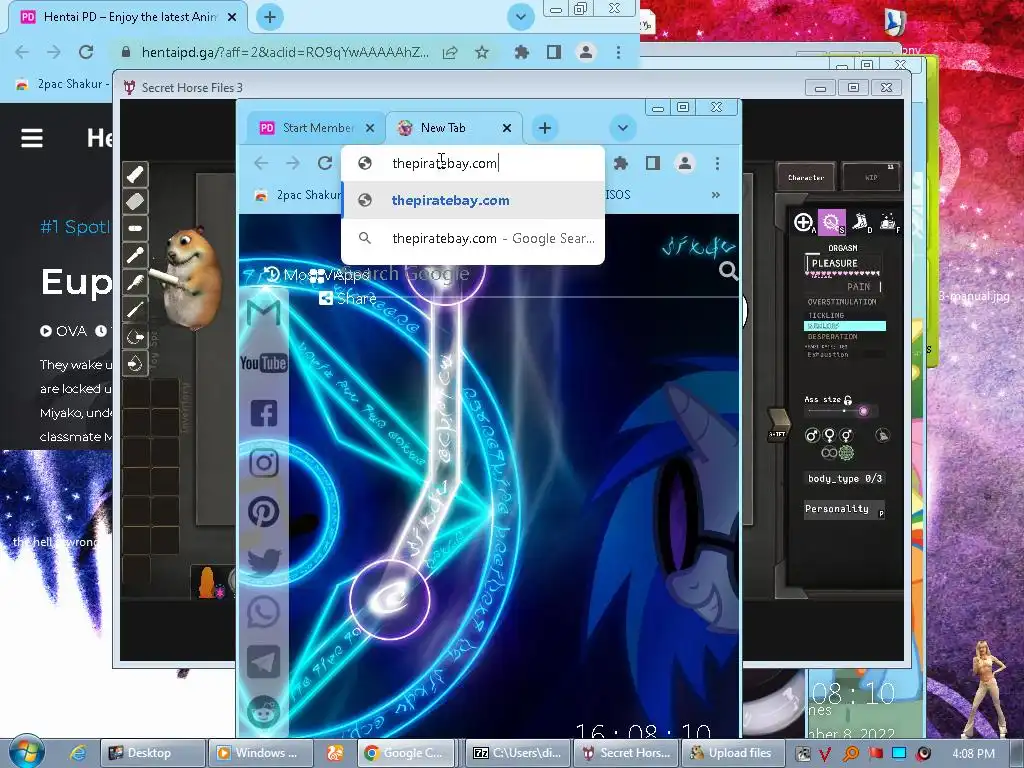This screenshot has width=1024, height=768.
Task: Open the Reddit shortcut in the sidebar
Action: coord(264,712)
